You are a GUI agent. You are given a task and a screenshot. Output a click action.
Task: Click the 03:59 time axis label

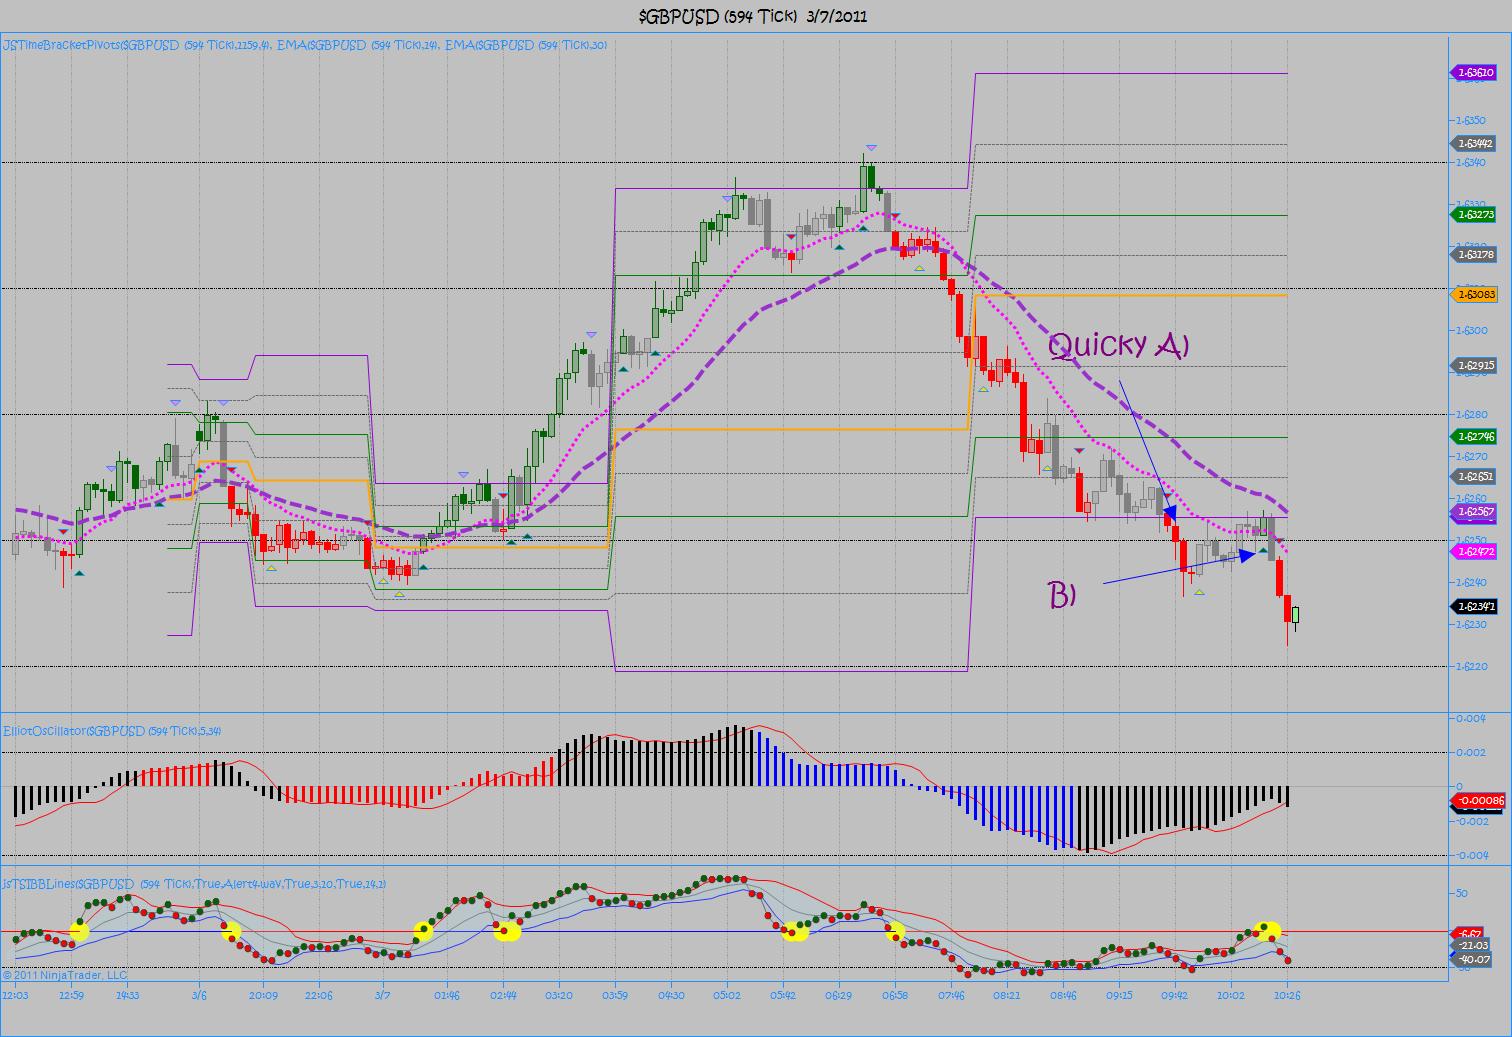pos(615,995)
